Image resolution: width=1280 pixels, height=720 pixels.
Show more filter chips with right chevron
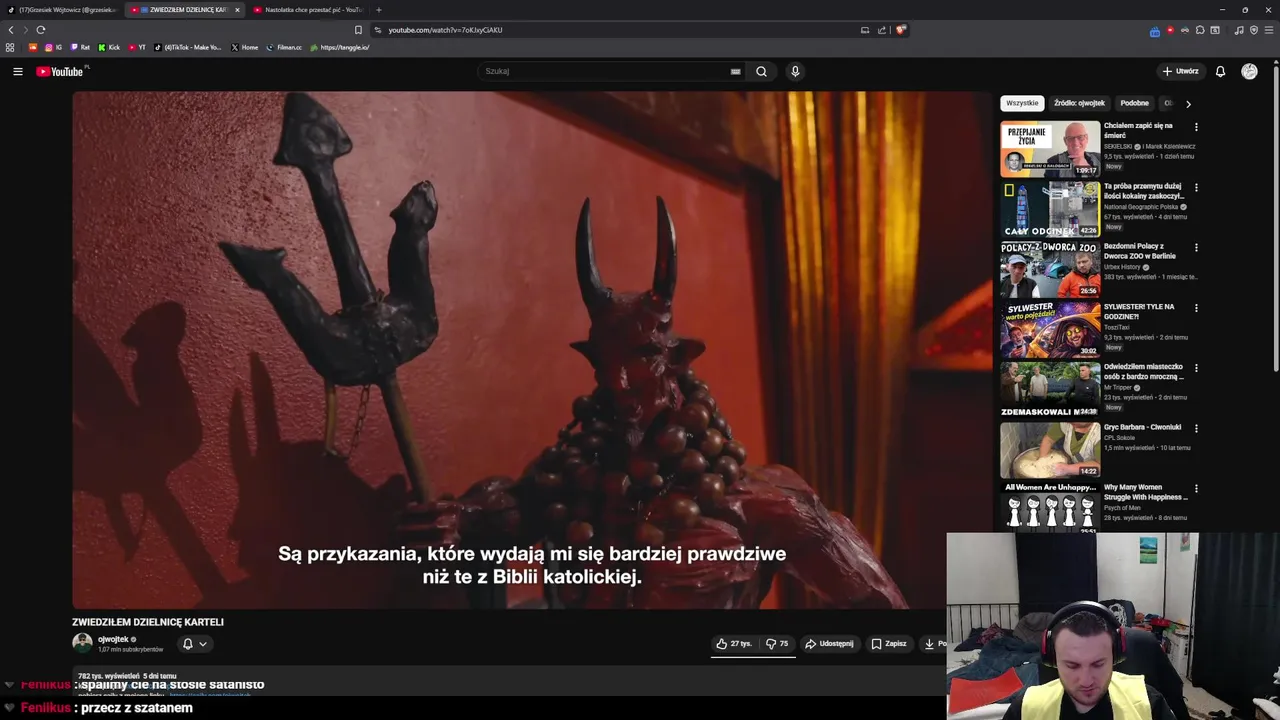1188,103
